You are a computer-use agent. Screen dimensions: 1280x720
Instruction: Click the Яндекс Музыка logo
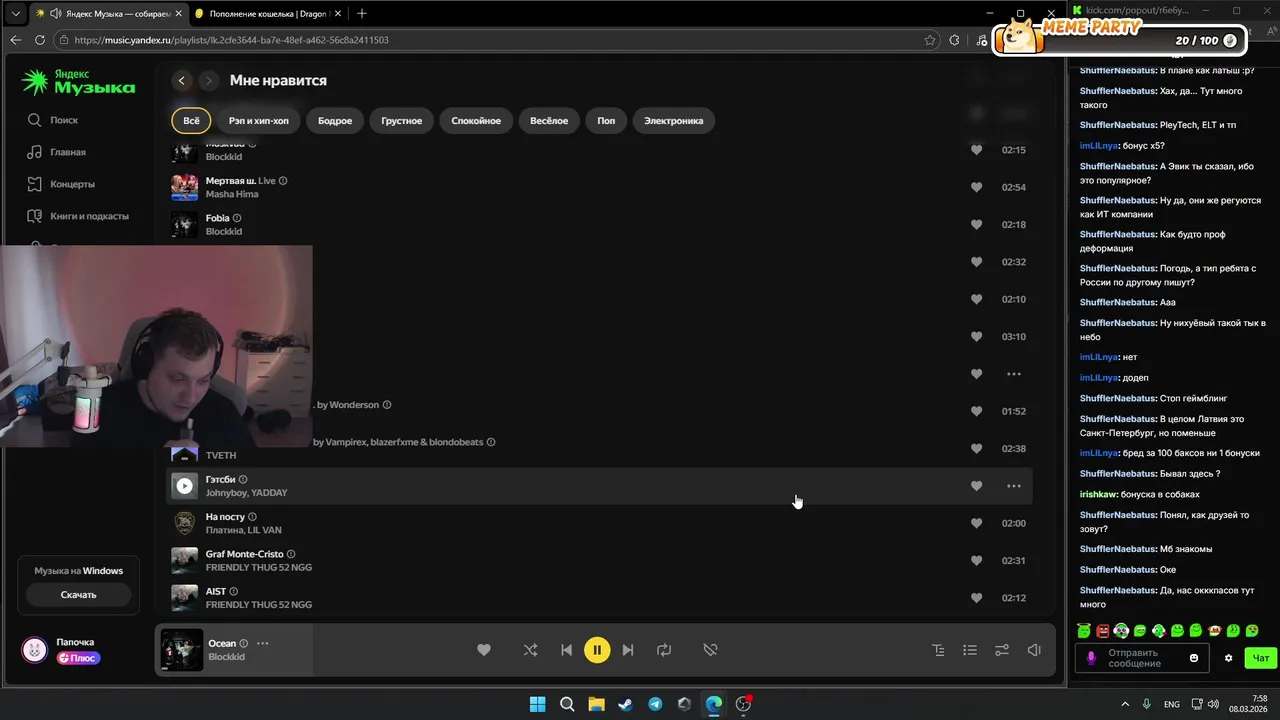point(78,82)
